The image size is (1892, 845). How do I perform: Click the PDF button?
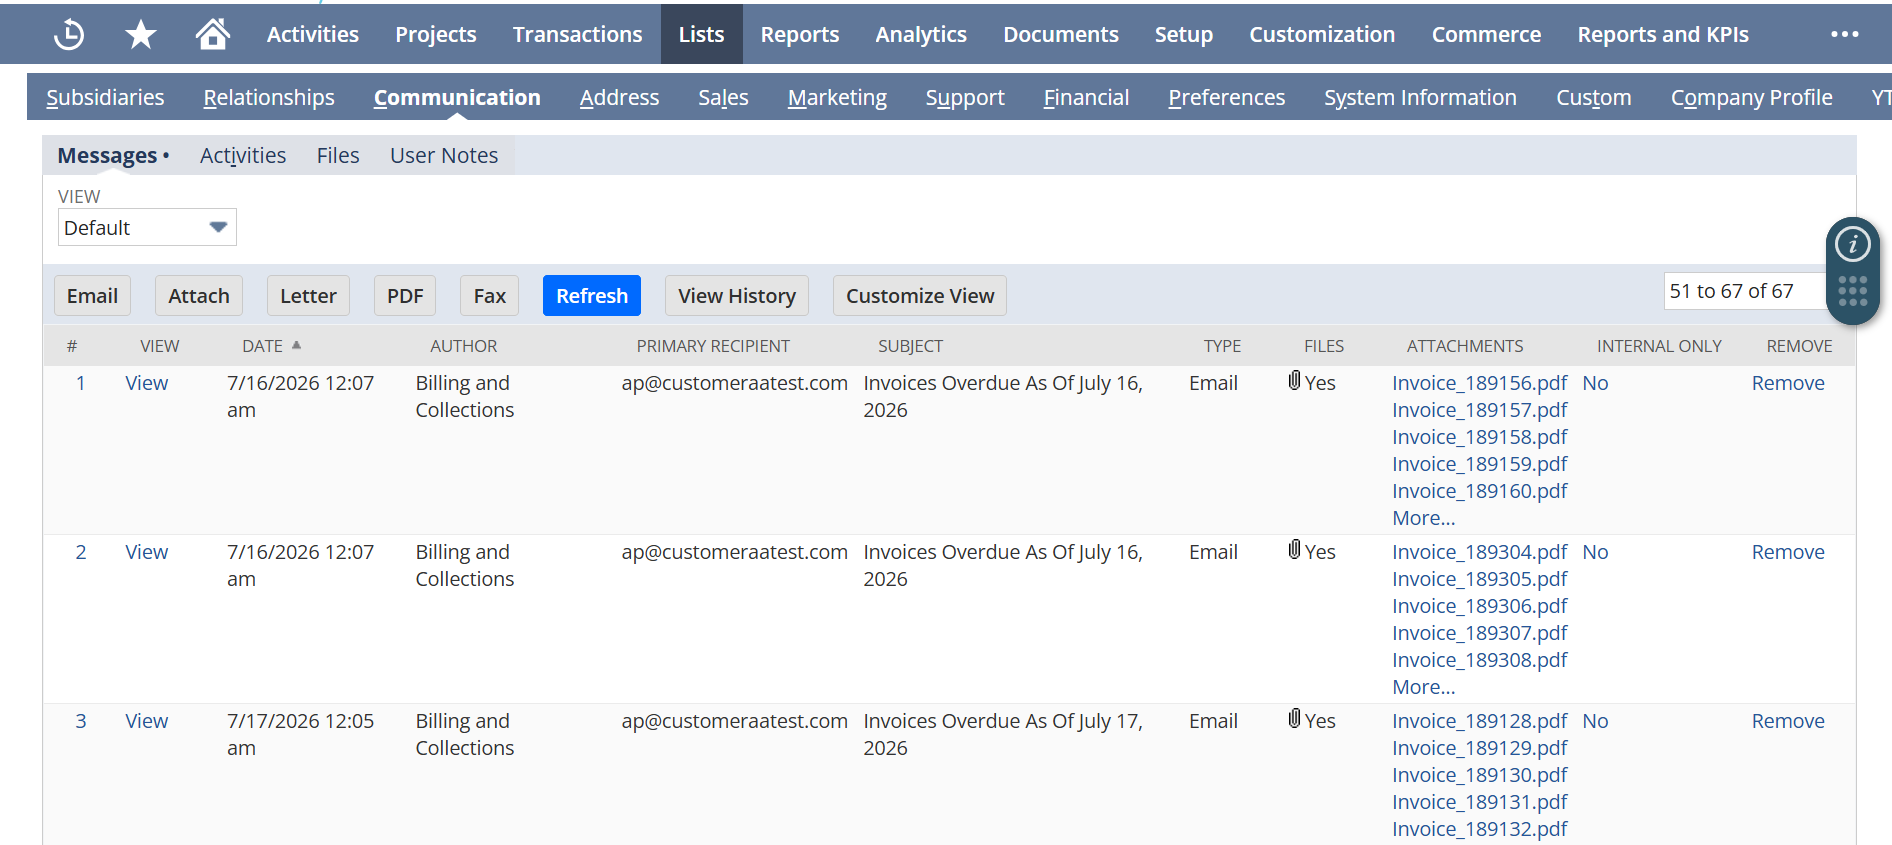click(405, 295)
